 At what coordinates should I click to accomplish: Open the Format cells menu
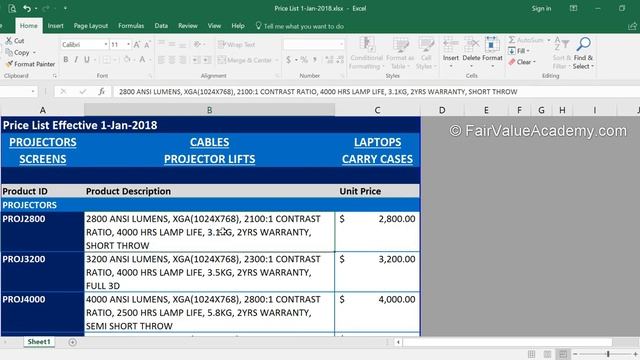[492, 53]
